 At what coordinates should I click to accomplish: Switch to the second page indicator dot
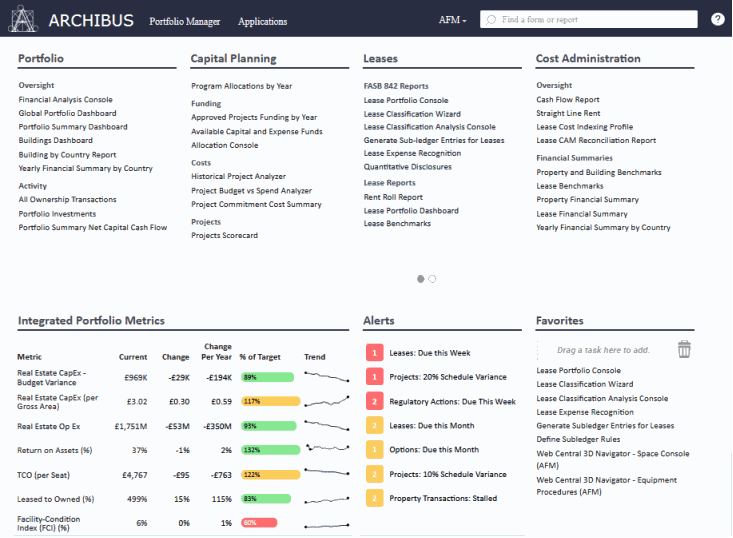click(x=432, y=279)
